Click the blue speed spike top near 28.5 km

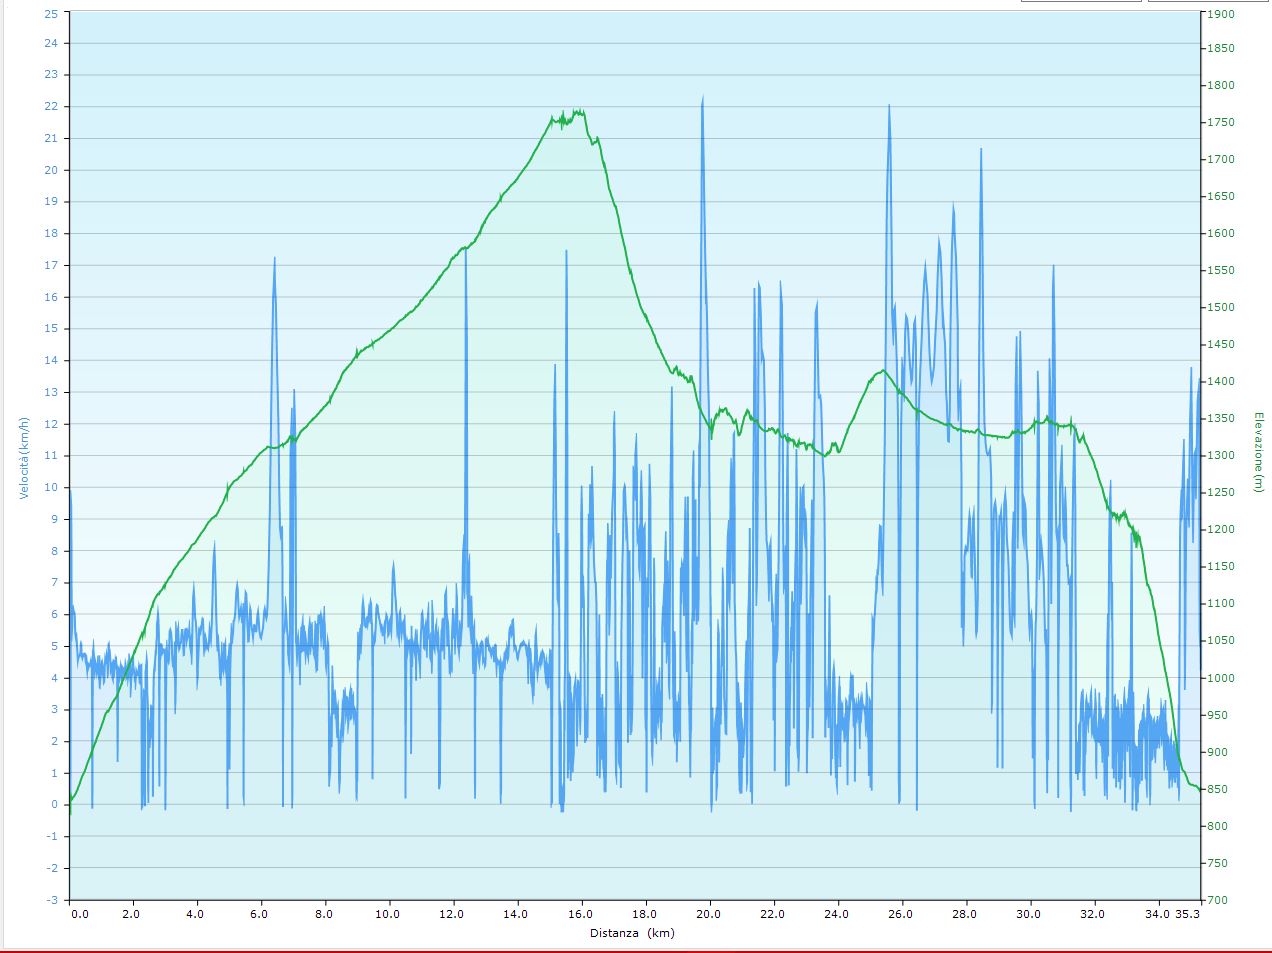[x=980, y=150]
